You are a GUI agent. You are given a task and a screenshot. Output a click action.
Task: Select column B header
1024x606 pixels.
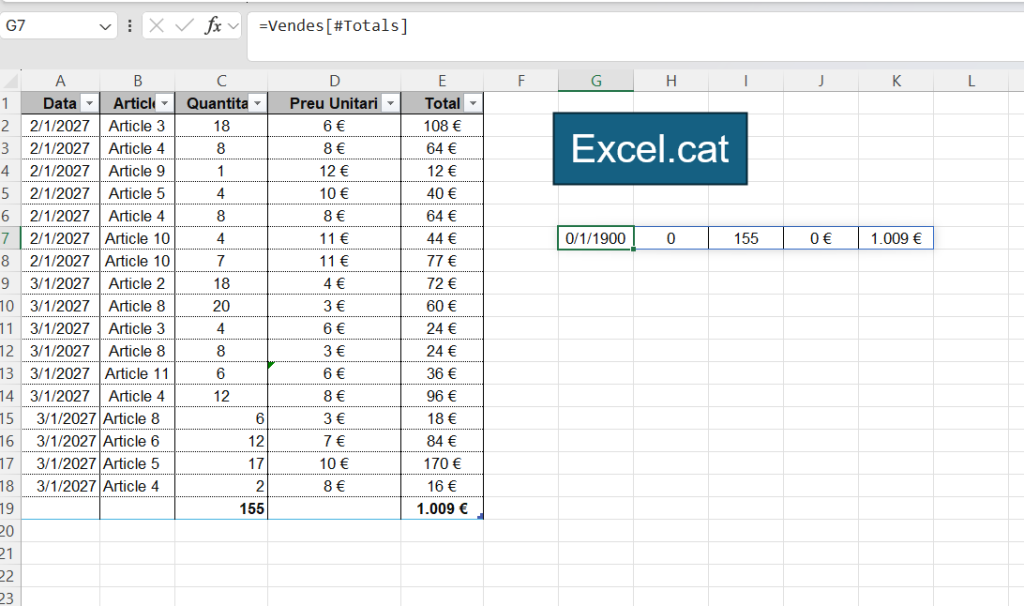click(x=137, y=81)
